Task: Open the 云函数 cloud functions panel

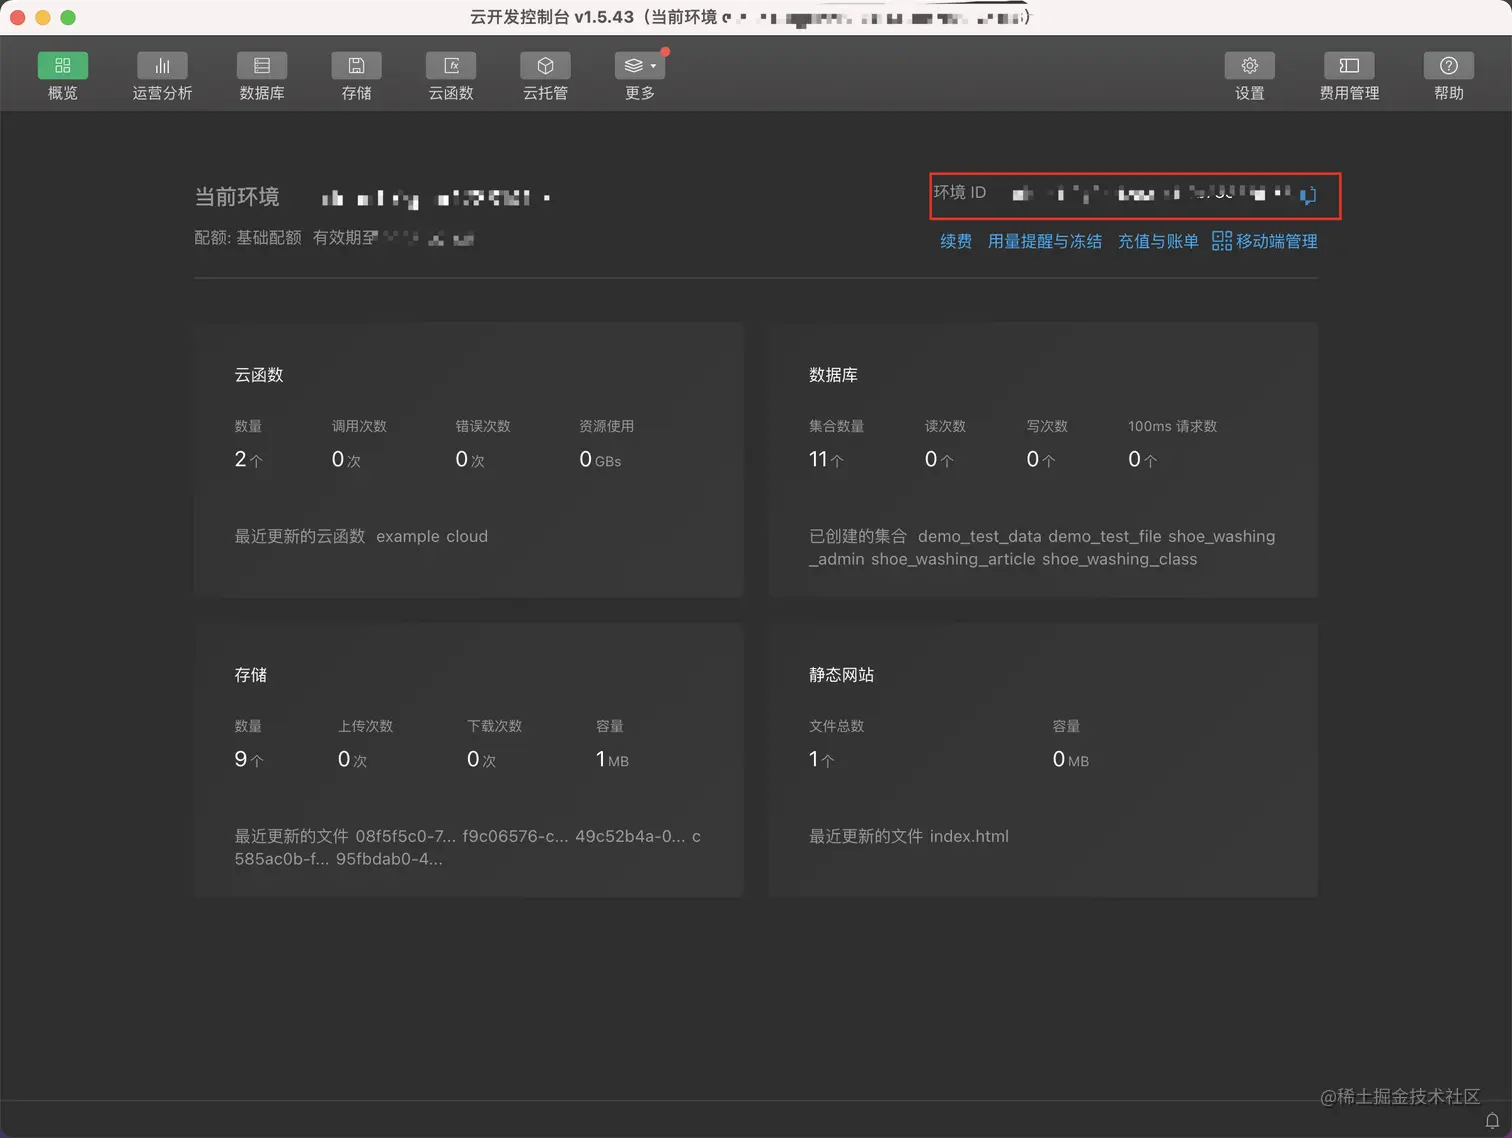Action: pos(451,76)
